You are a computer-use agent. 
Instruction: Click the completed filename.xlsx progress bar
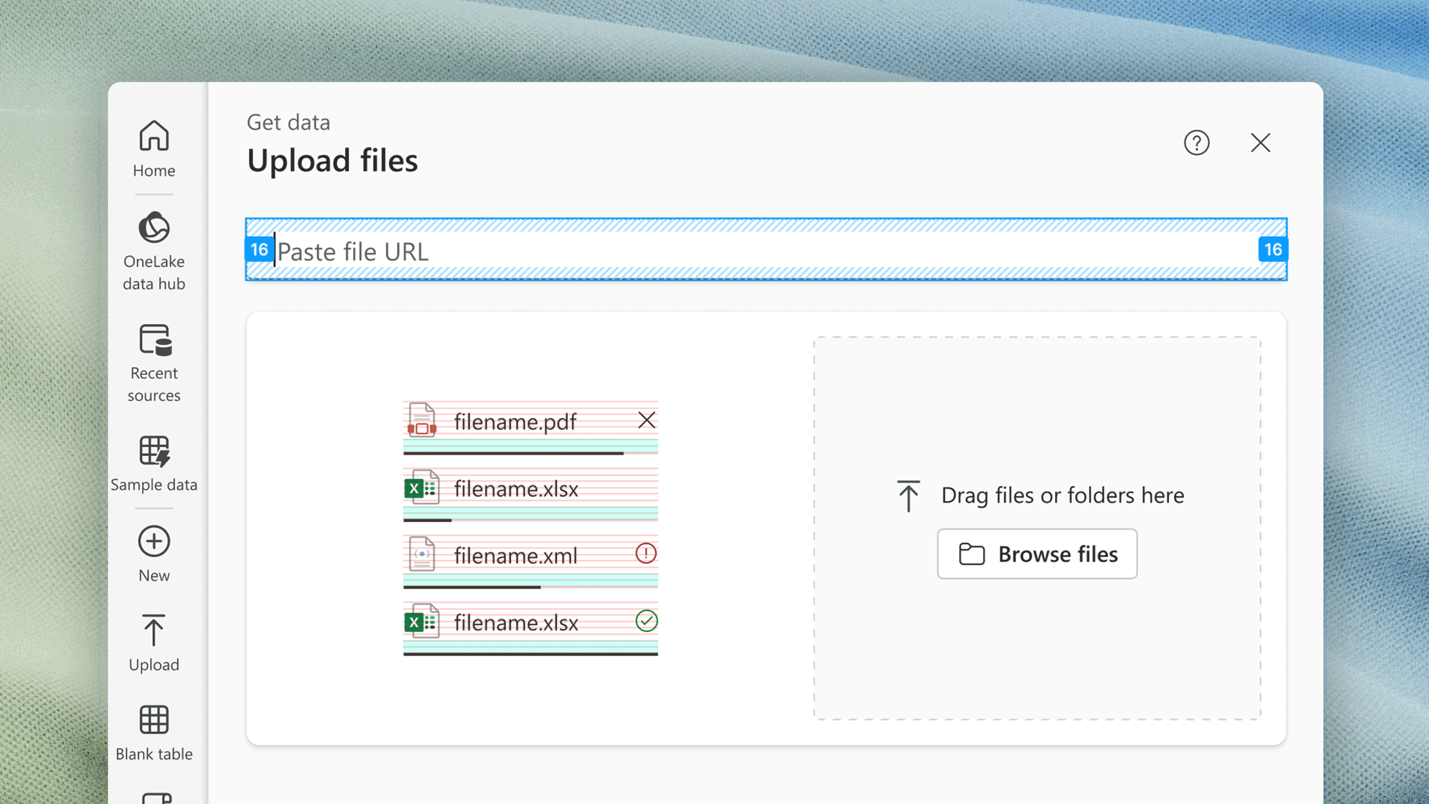click(530, 654)
